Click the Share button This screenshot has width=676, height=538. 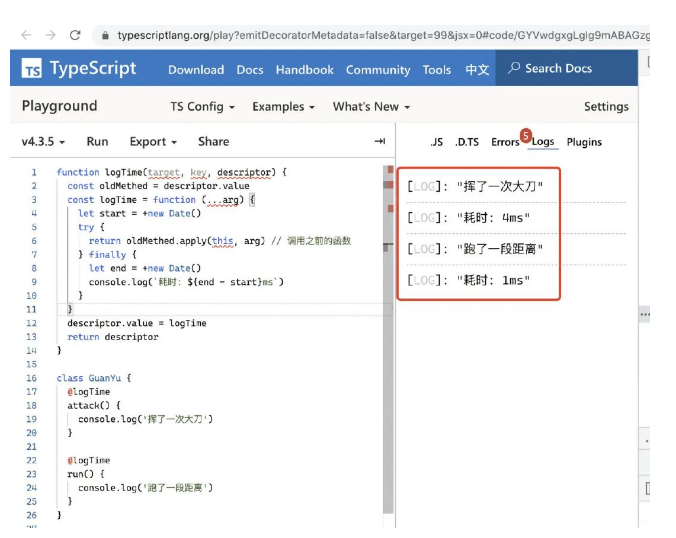pyautogui.click(x=213, y=142)
